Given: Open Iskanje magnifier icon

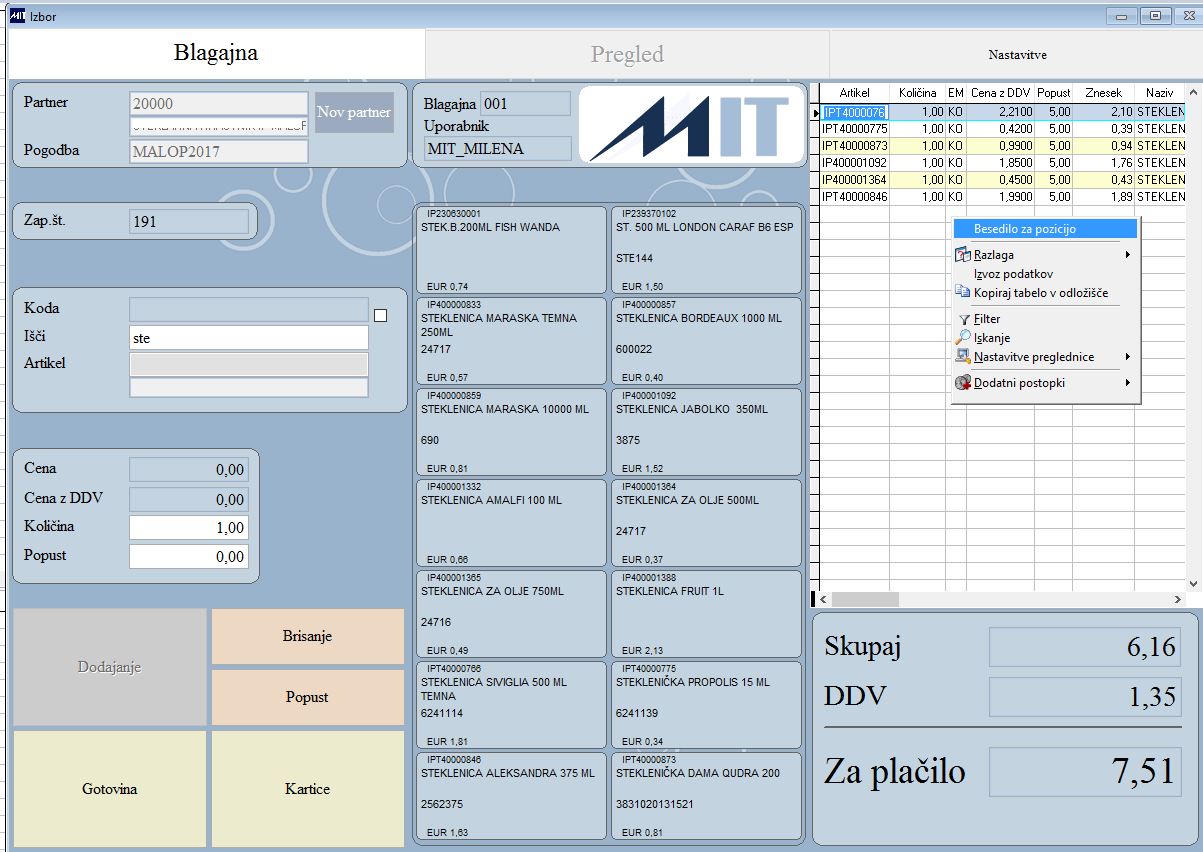Looking at the screenshot, I should click(963, 338).
